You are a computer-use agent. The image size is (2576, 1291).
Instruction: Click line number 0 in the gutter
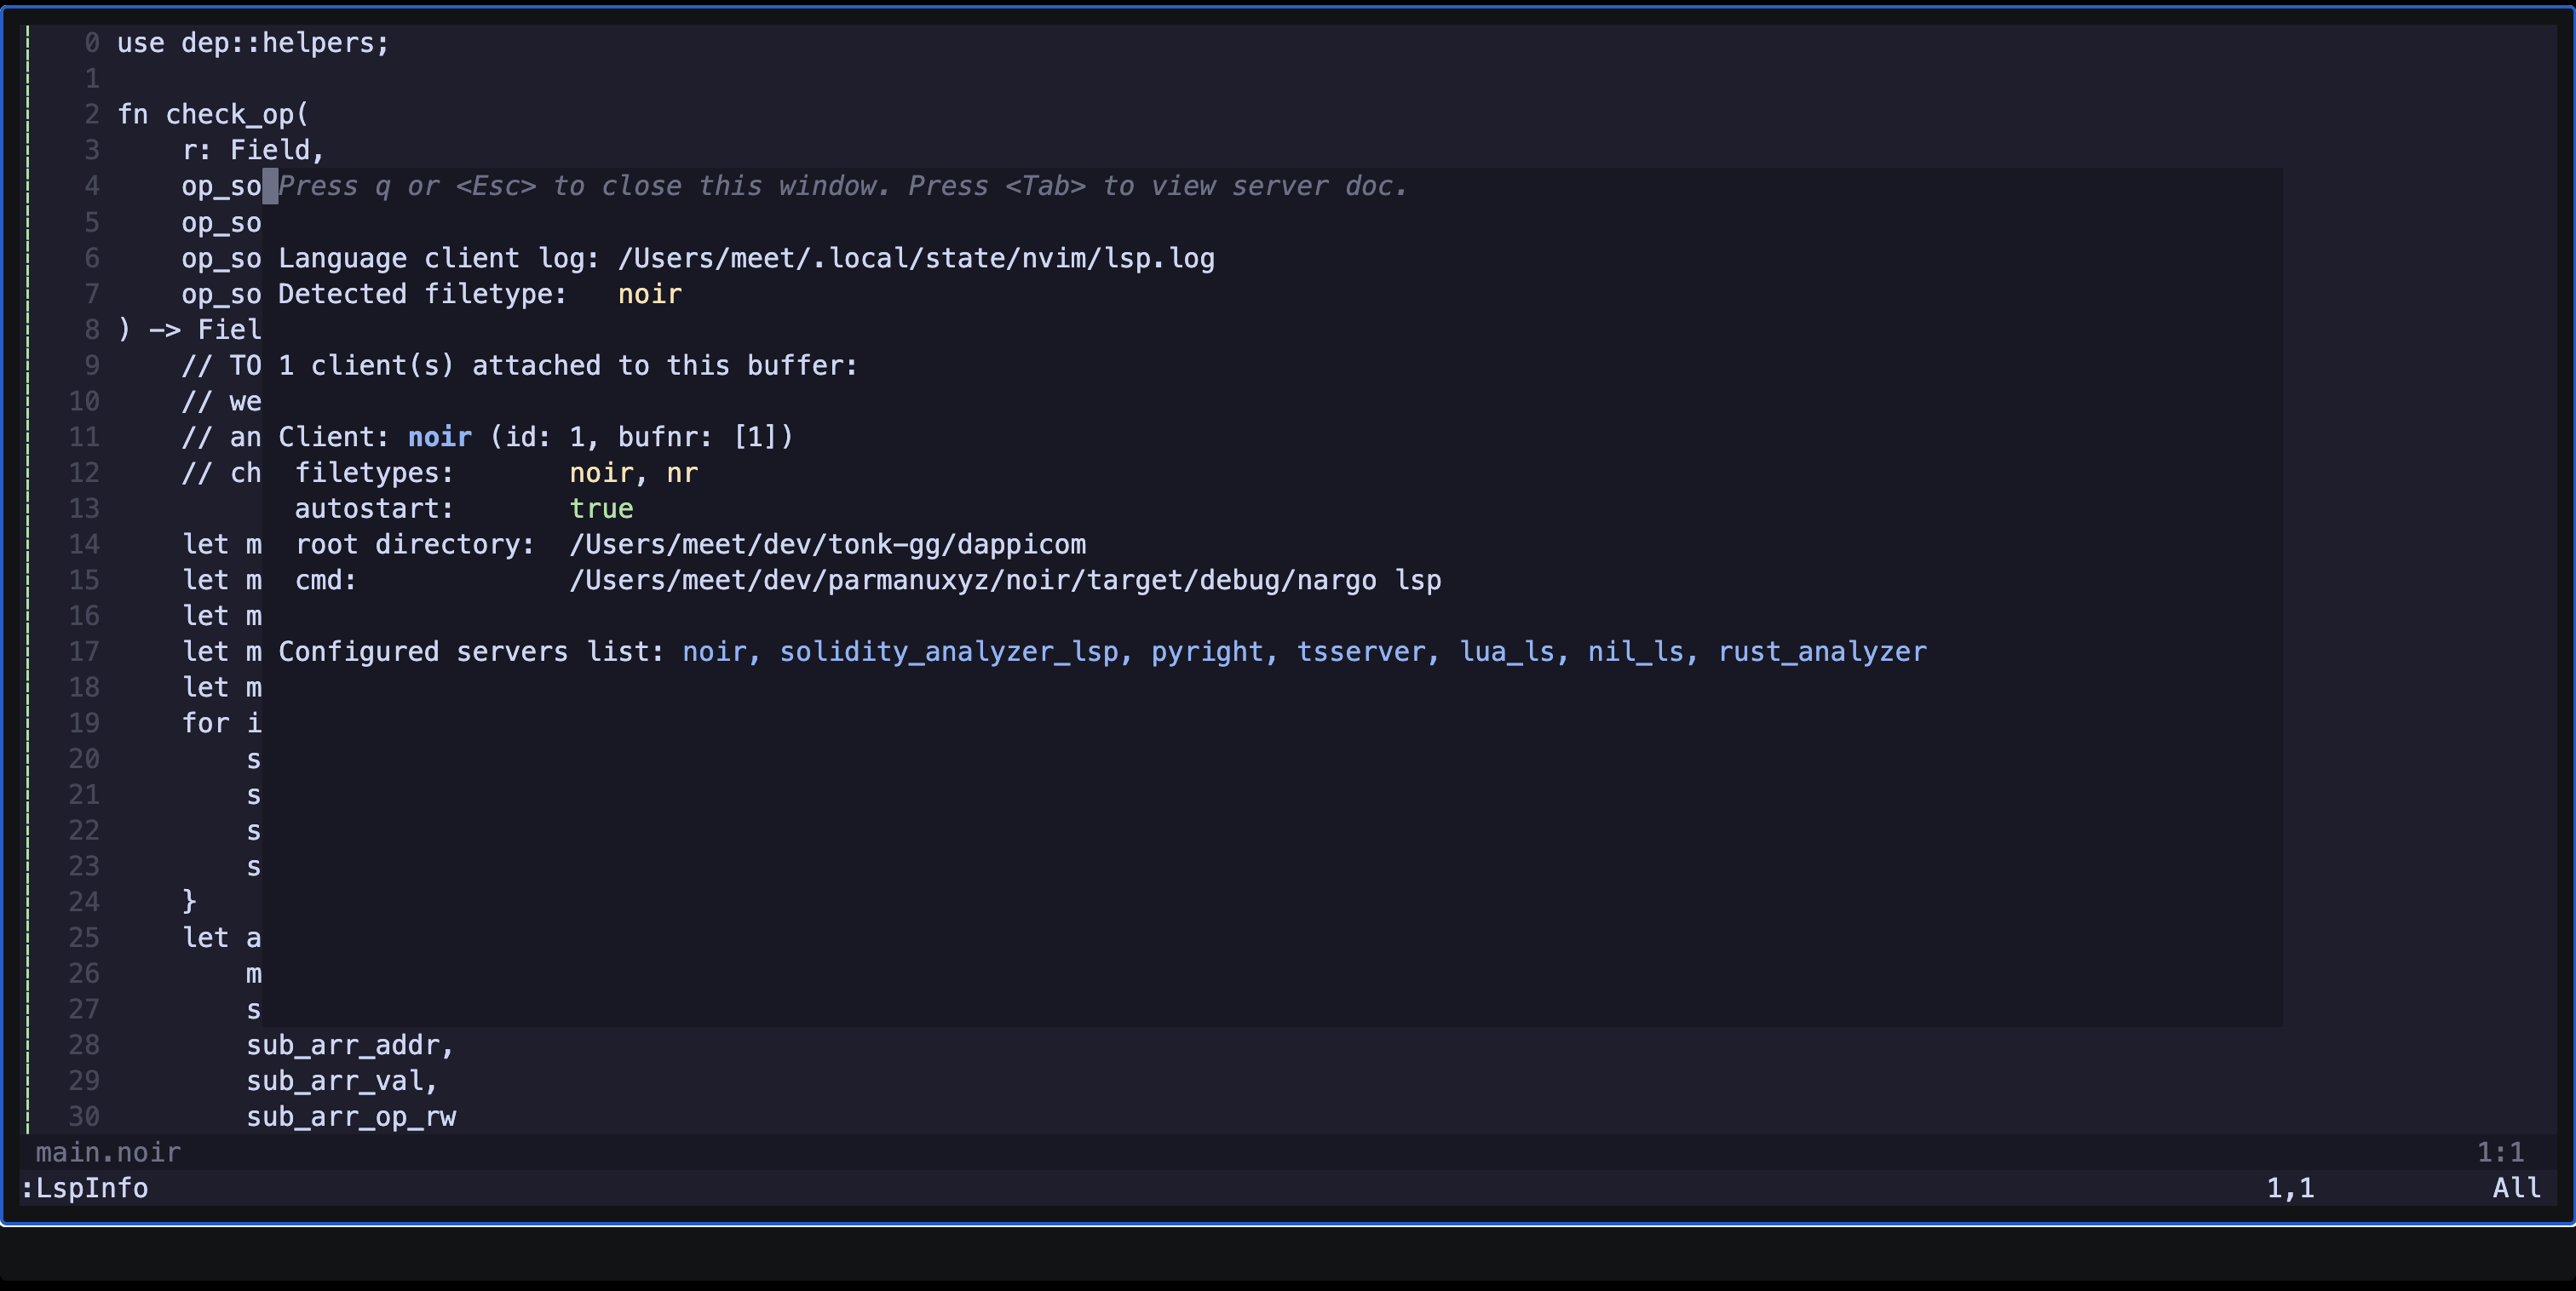click(x=92, y=43)
